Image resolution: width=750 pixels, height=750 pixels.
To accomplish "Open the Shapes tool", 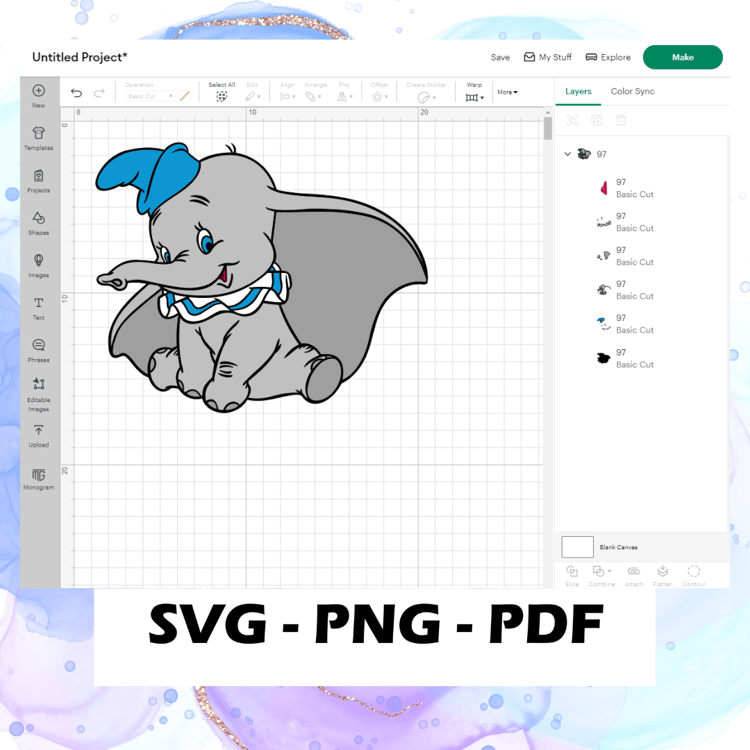I will (39, 223).
